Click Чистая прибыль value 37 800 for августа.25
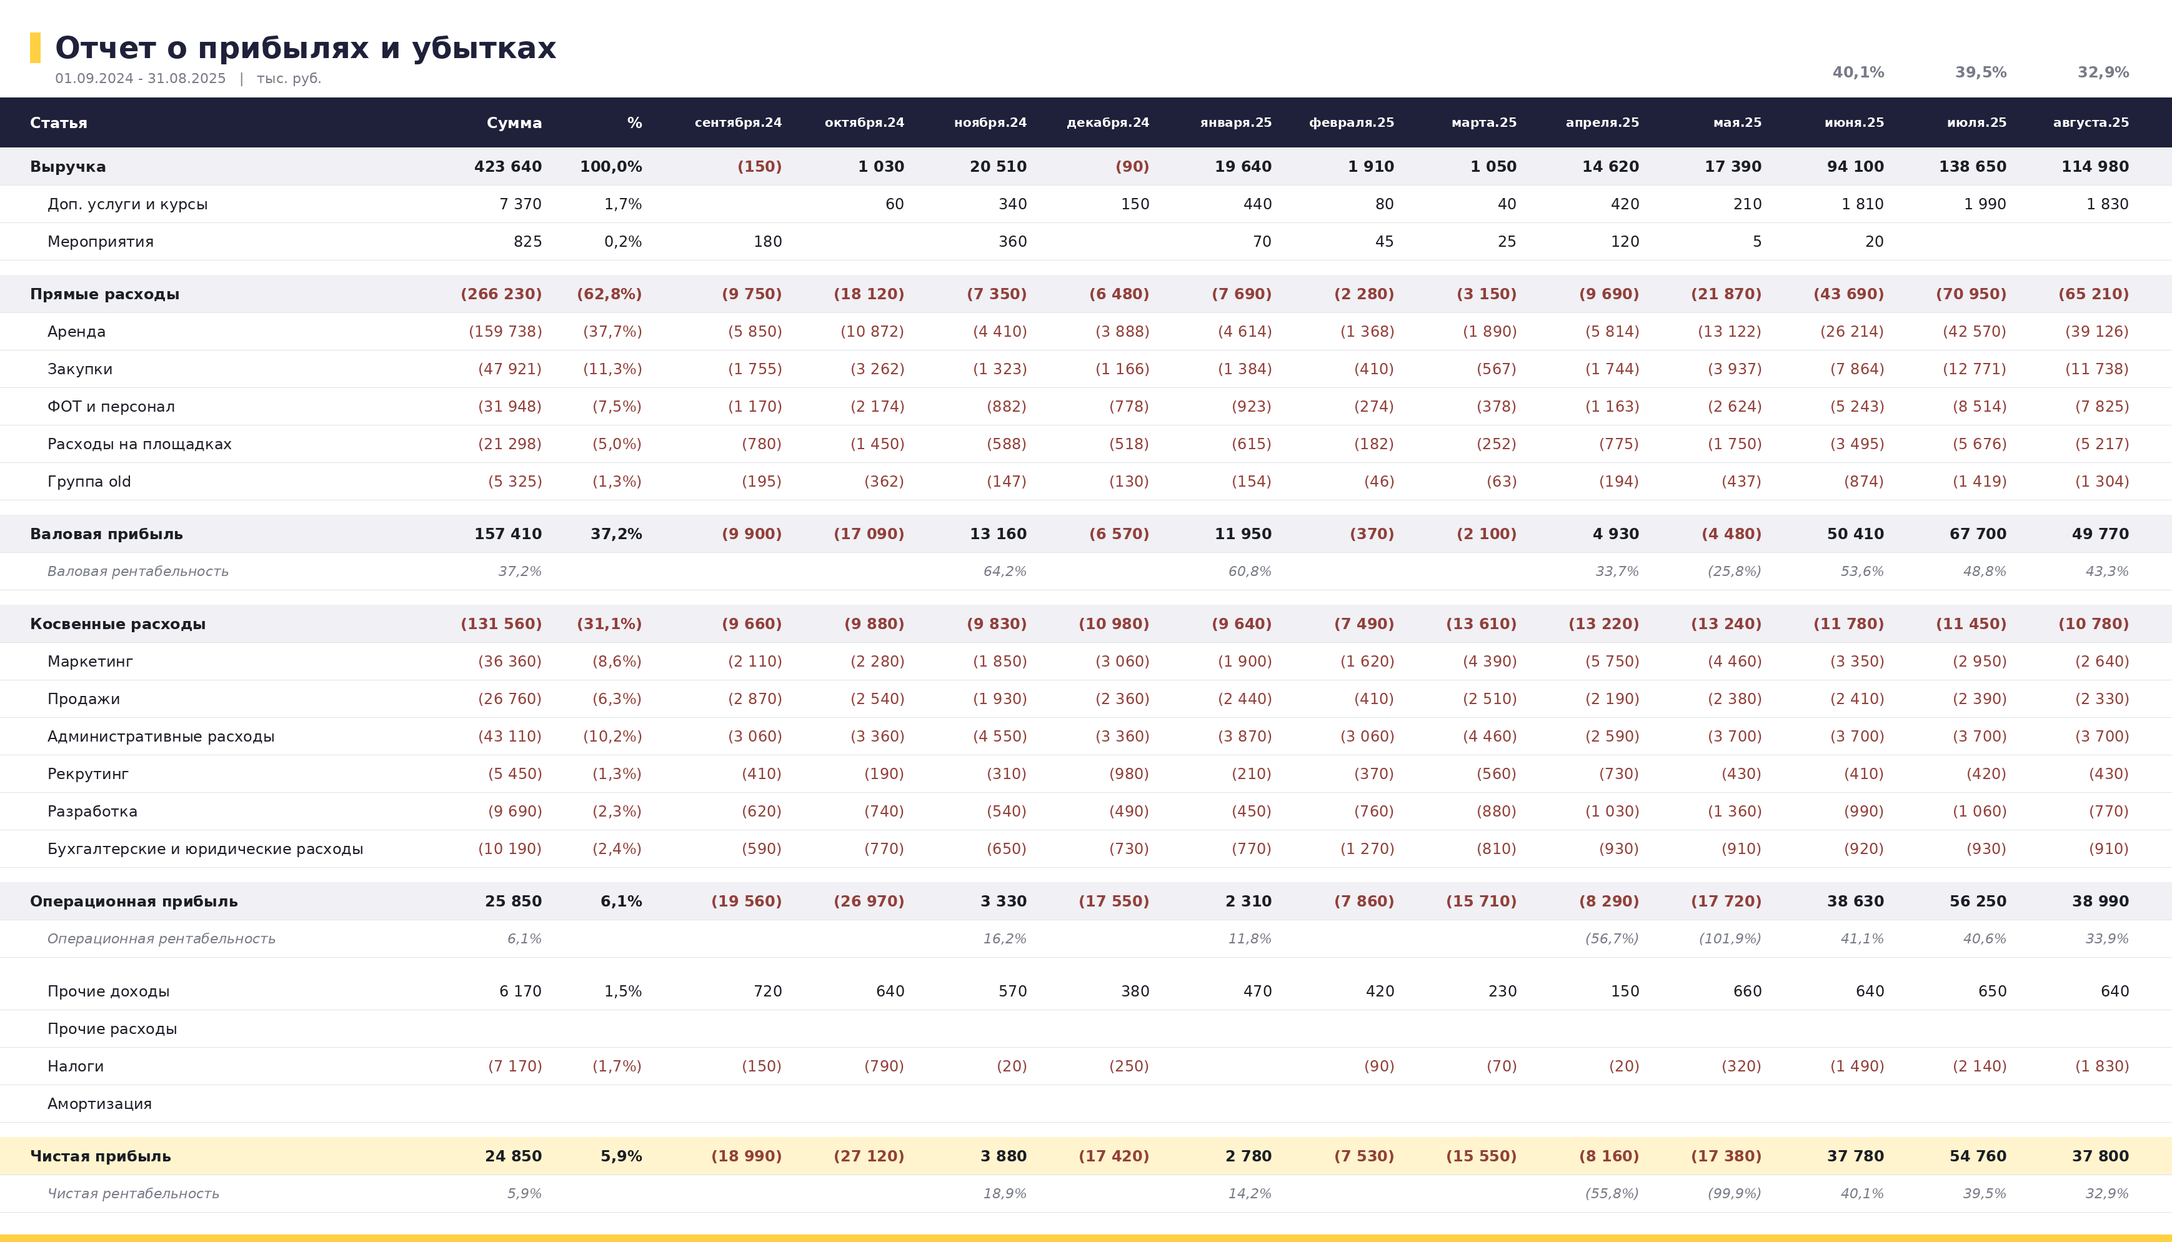The height and width of the screenshot is (1242, 2172). click(2100, 1156)
